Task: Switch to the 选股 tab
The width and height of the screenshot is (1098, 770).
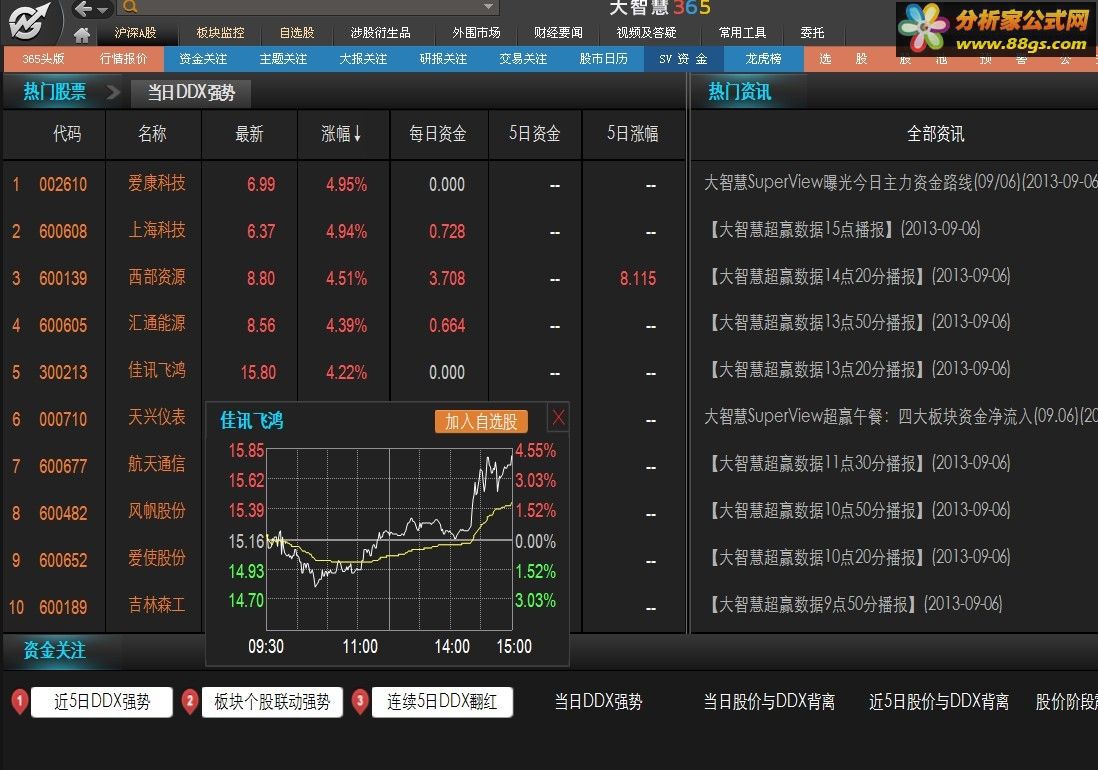Action: tap(843, 59)
